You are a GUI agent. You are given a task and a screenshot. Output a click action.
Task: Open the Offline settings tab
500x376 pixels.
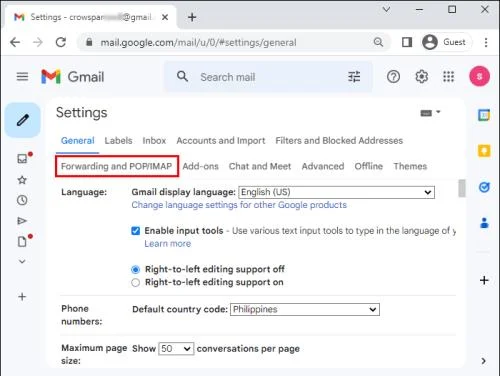tap(369, 166)
